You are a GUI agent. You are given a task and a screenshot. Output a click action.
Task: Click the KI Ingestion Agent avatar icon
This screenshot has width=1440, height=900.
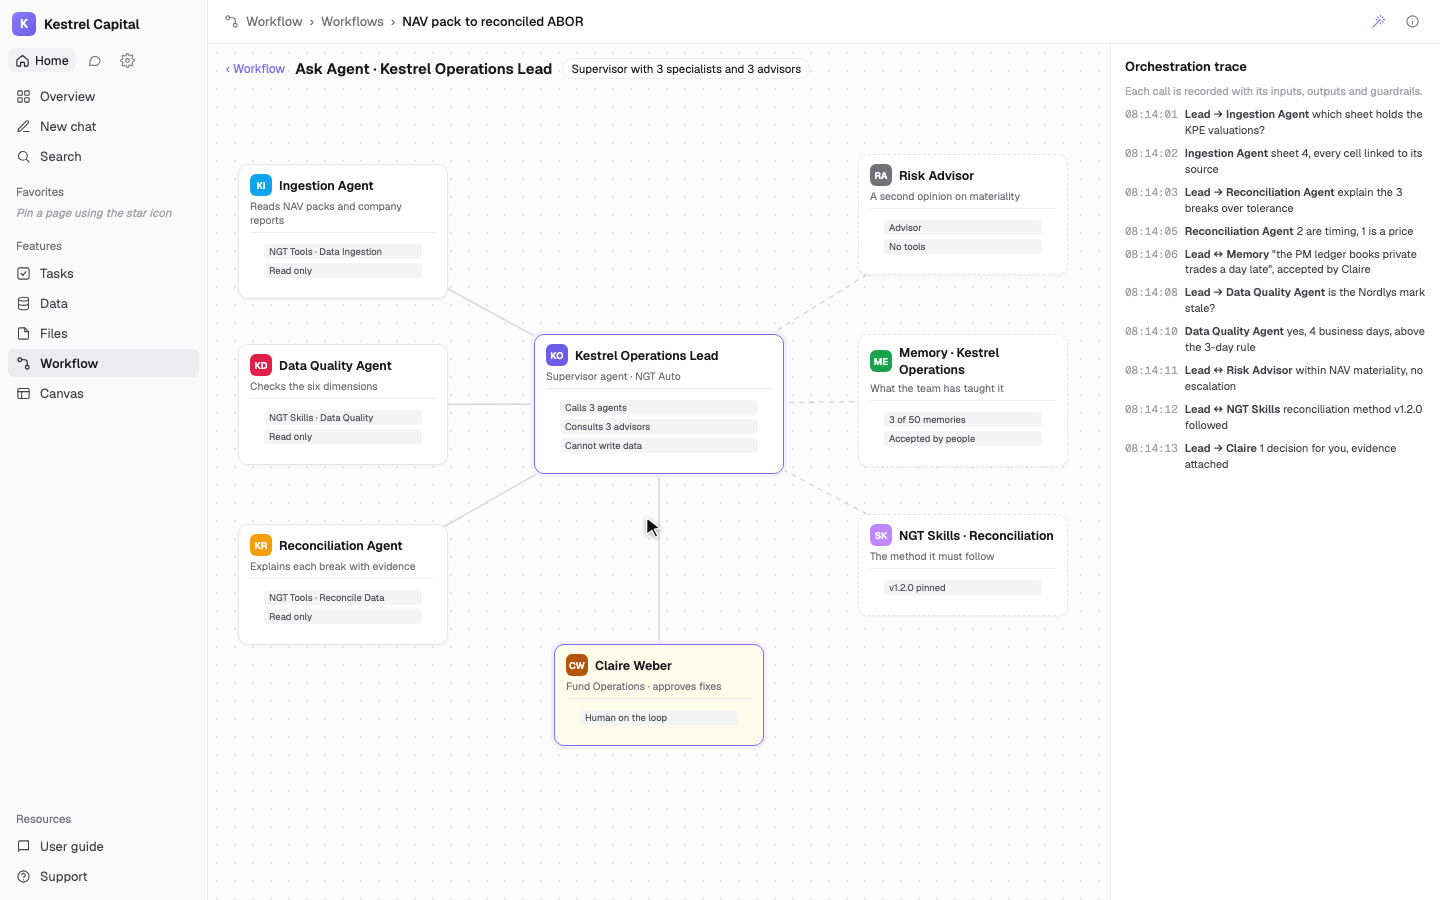(261, 185)
